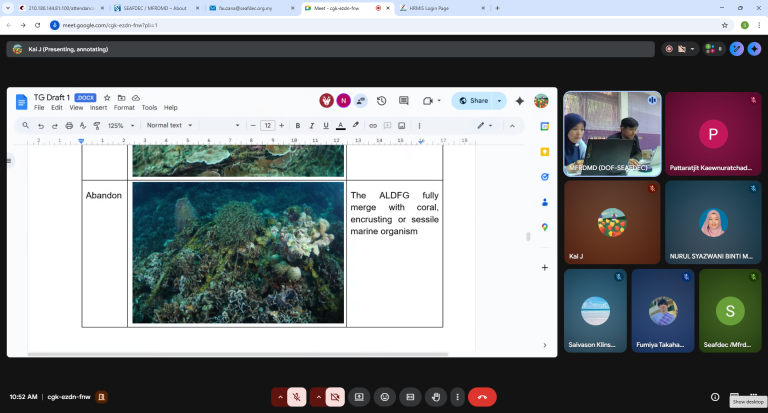
Task: Switch to the SEAFDEC / MFRDMD About tab
Action: point(156,8)
